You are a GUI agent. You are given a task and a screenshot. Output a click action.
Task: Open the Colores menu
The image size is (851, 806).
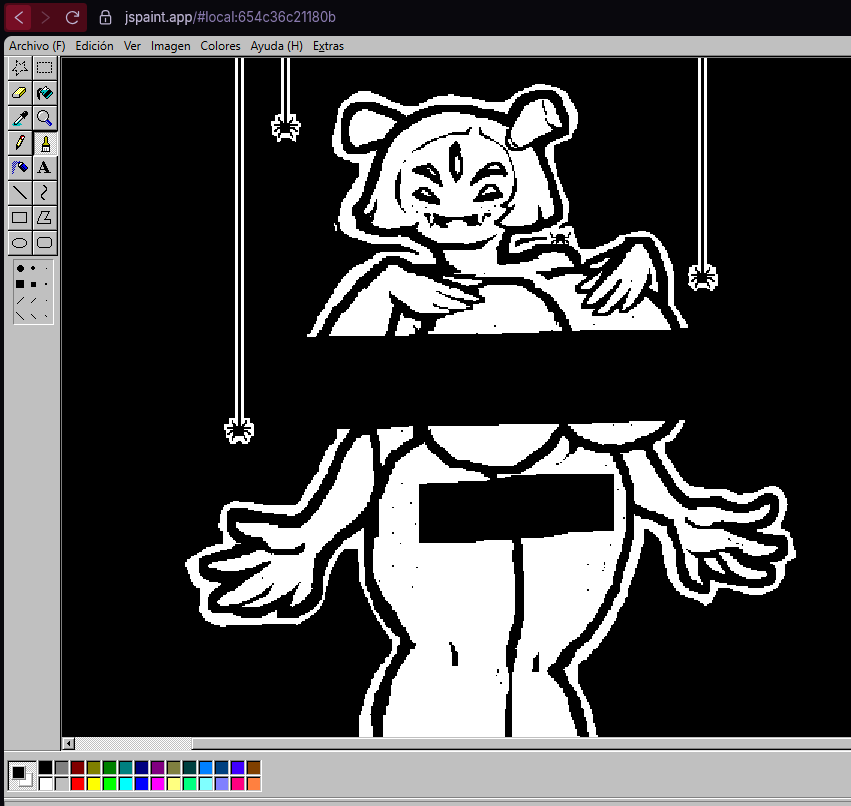click(220, 46)
